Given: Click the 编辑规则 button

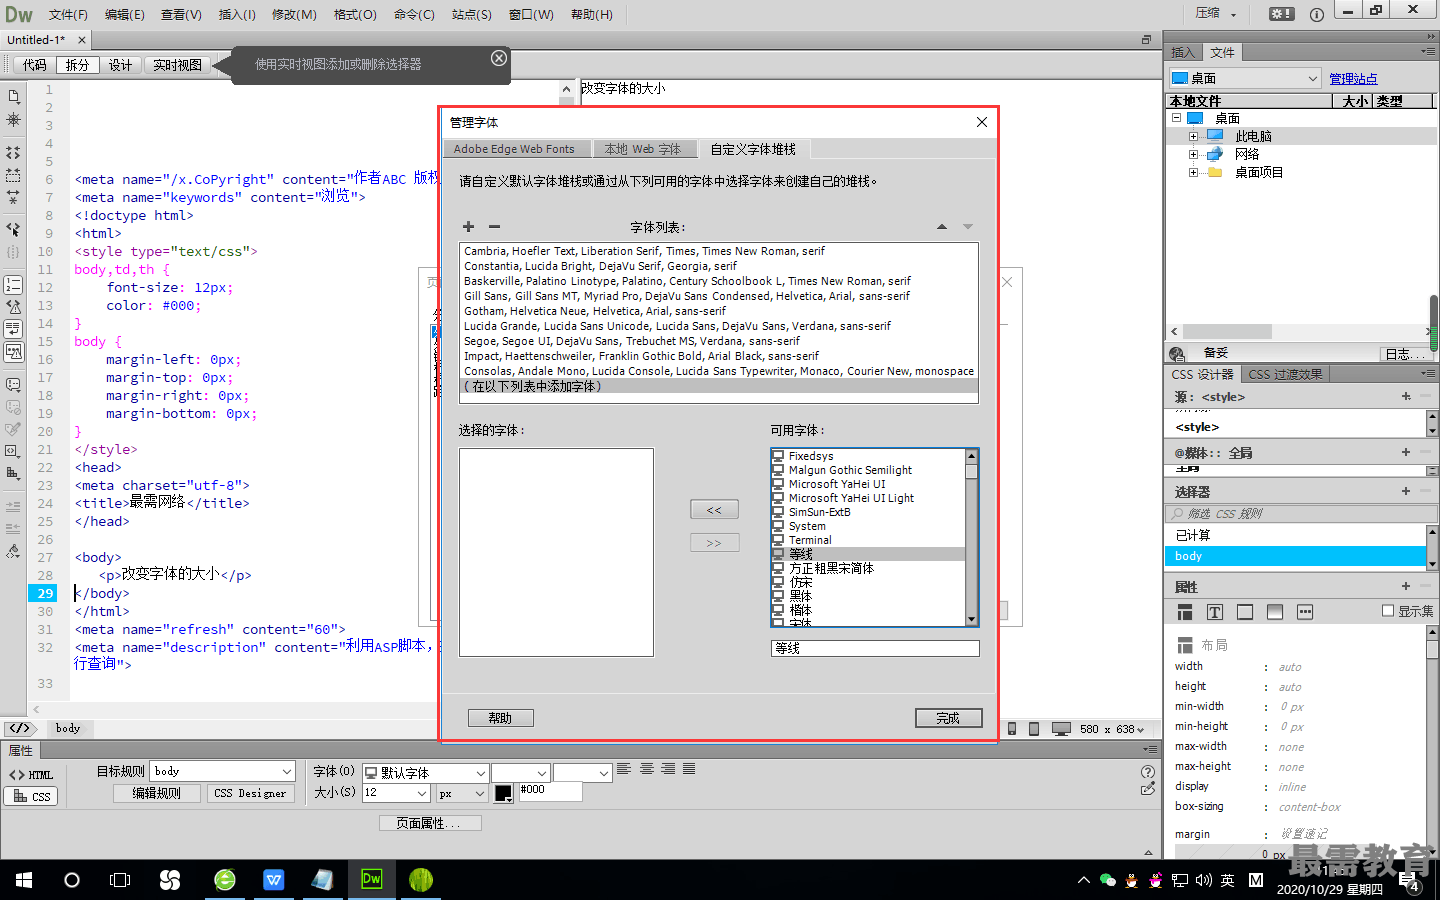Looking at the screenshot, I should 157,794.
